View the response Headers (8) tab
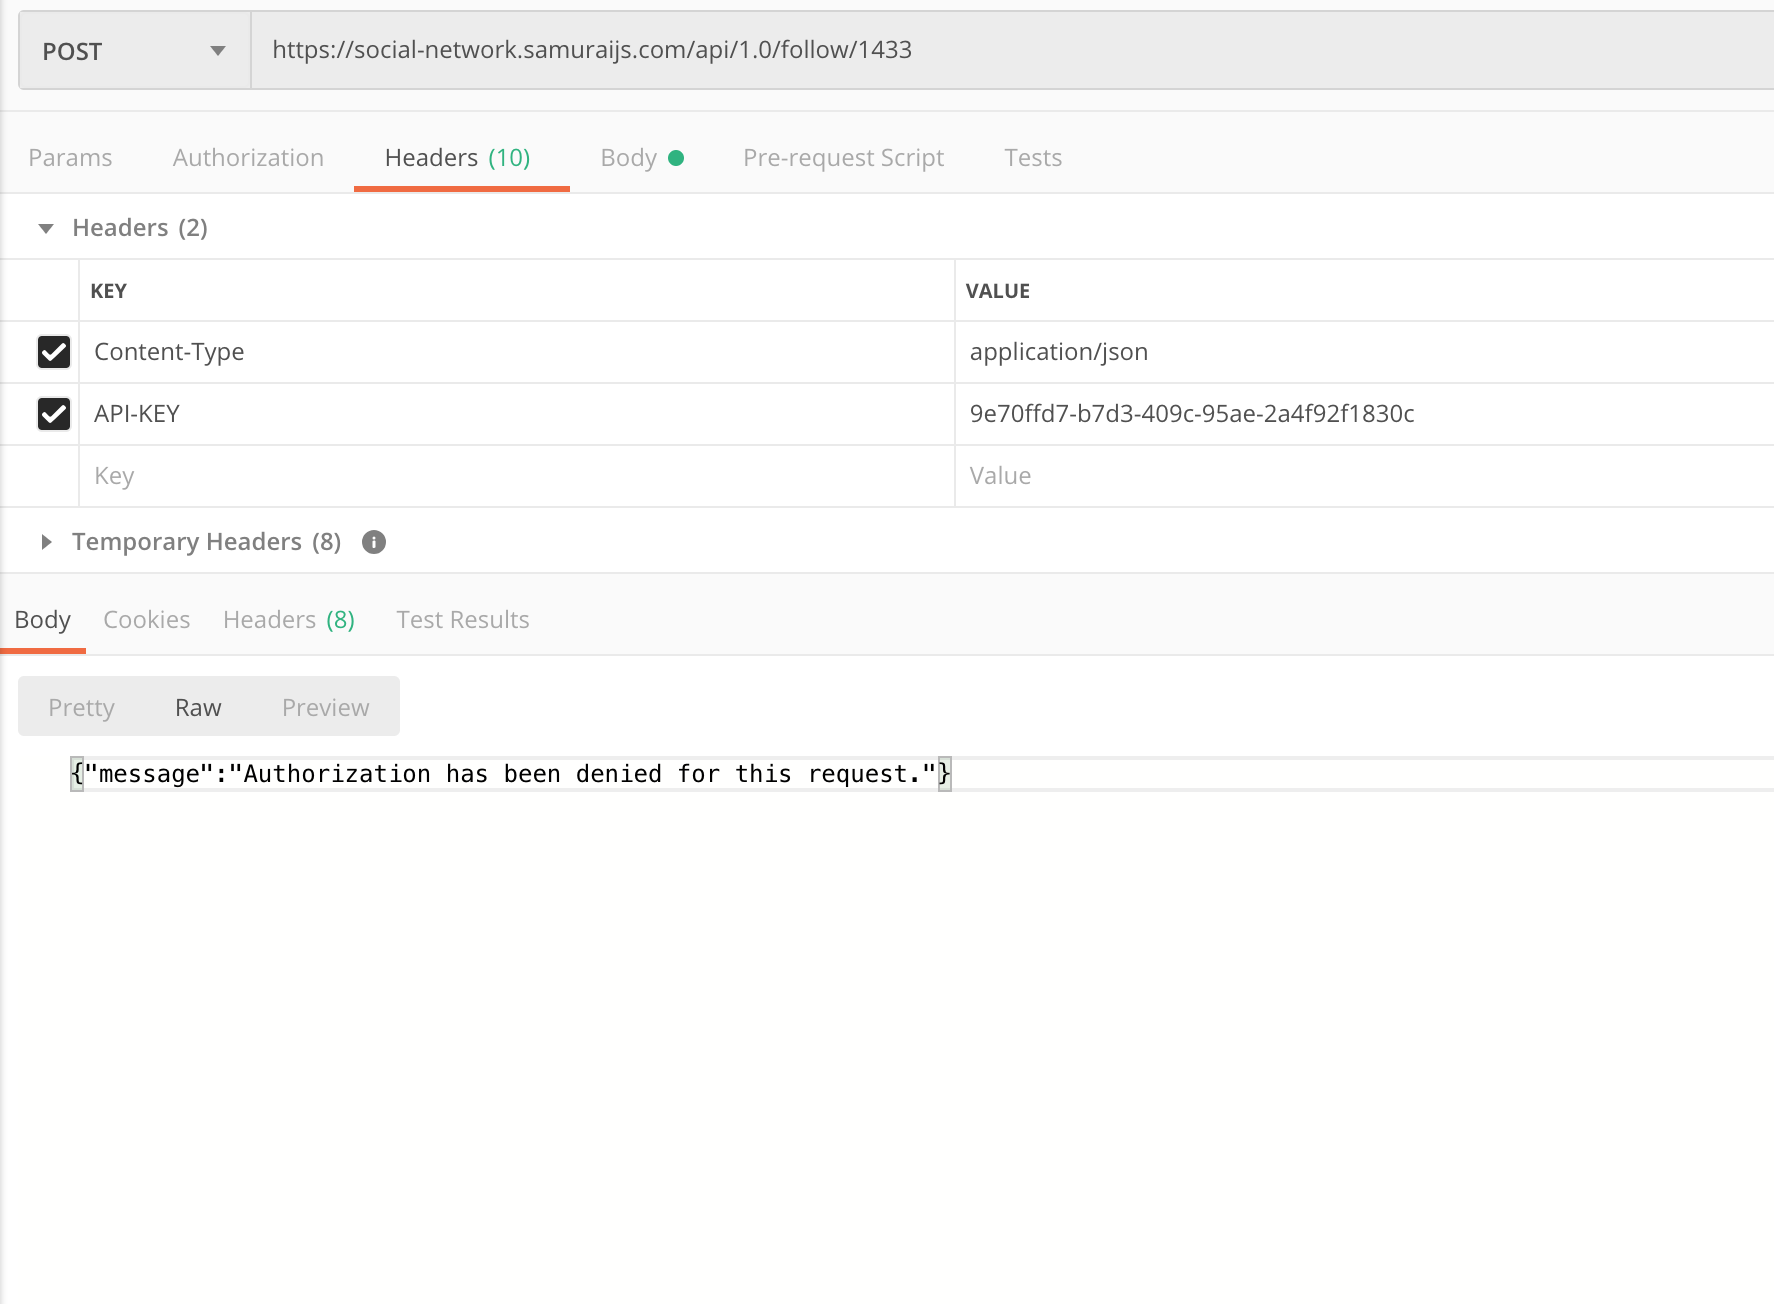1774x1304 pixels. (x=288, y=620)
